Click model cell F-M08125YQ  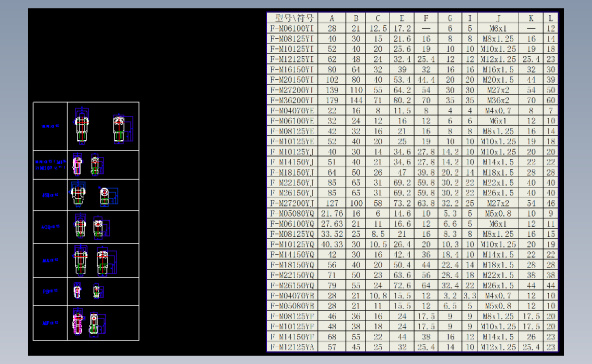293,234
